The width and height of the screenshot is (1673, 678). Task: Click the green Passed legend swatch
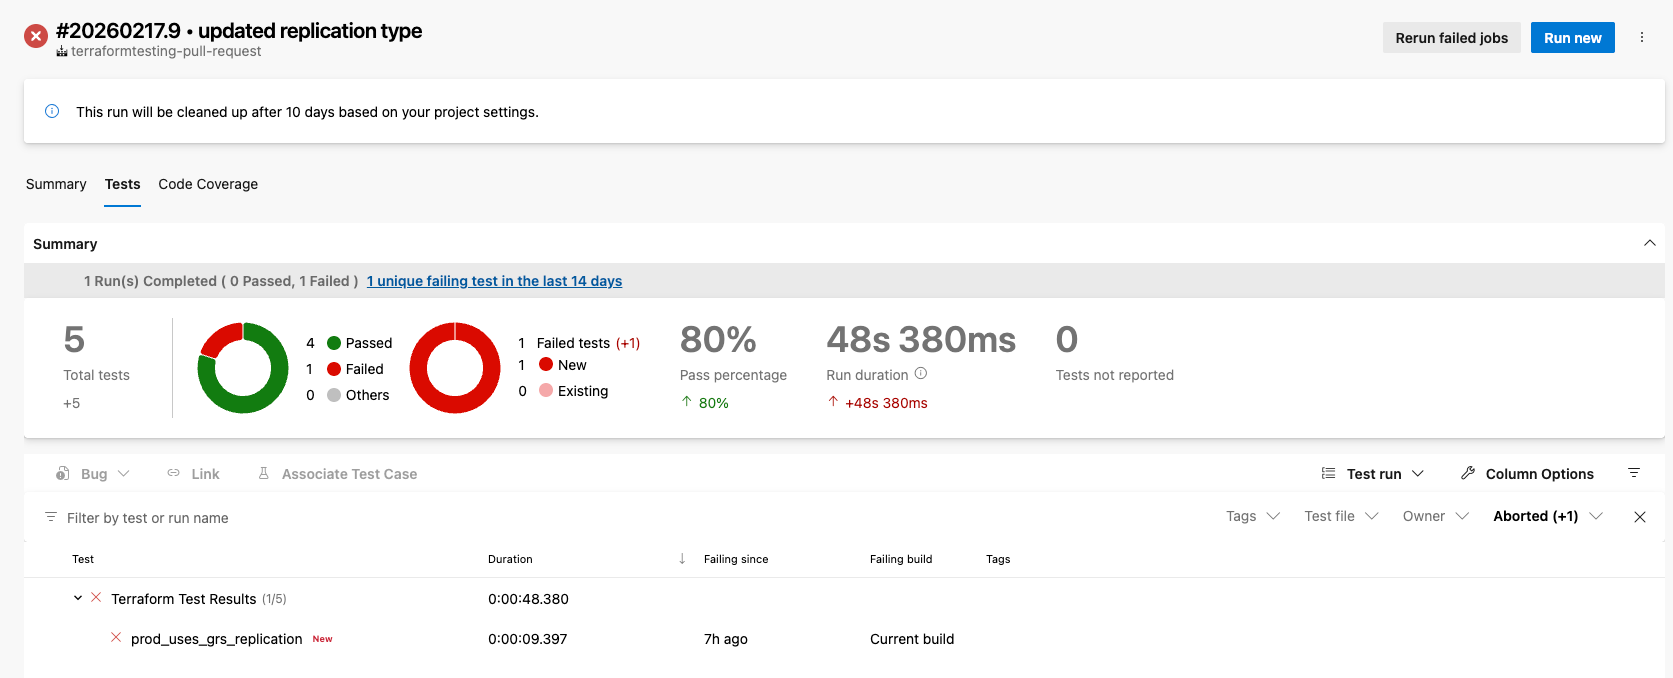(x=334, y=343)
